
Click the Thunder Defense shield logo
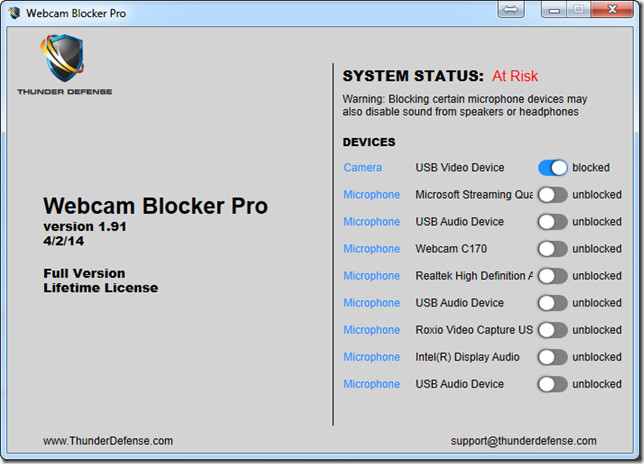pos(62,57)
